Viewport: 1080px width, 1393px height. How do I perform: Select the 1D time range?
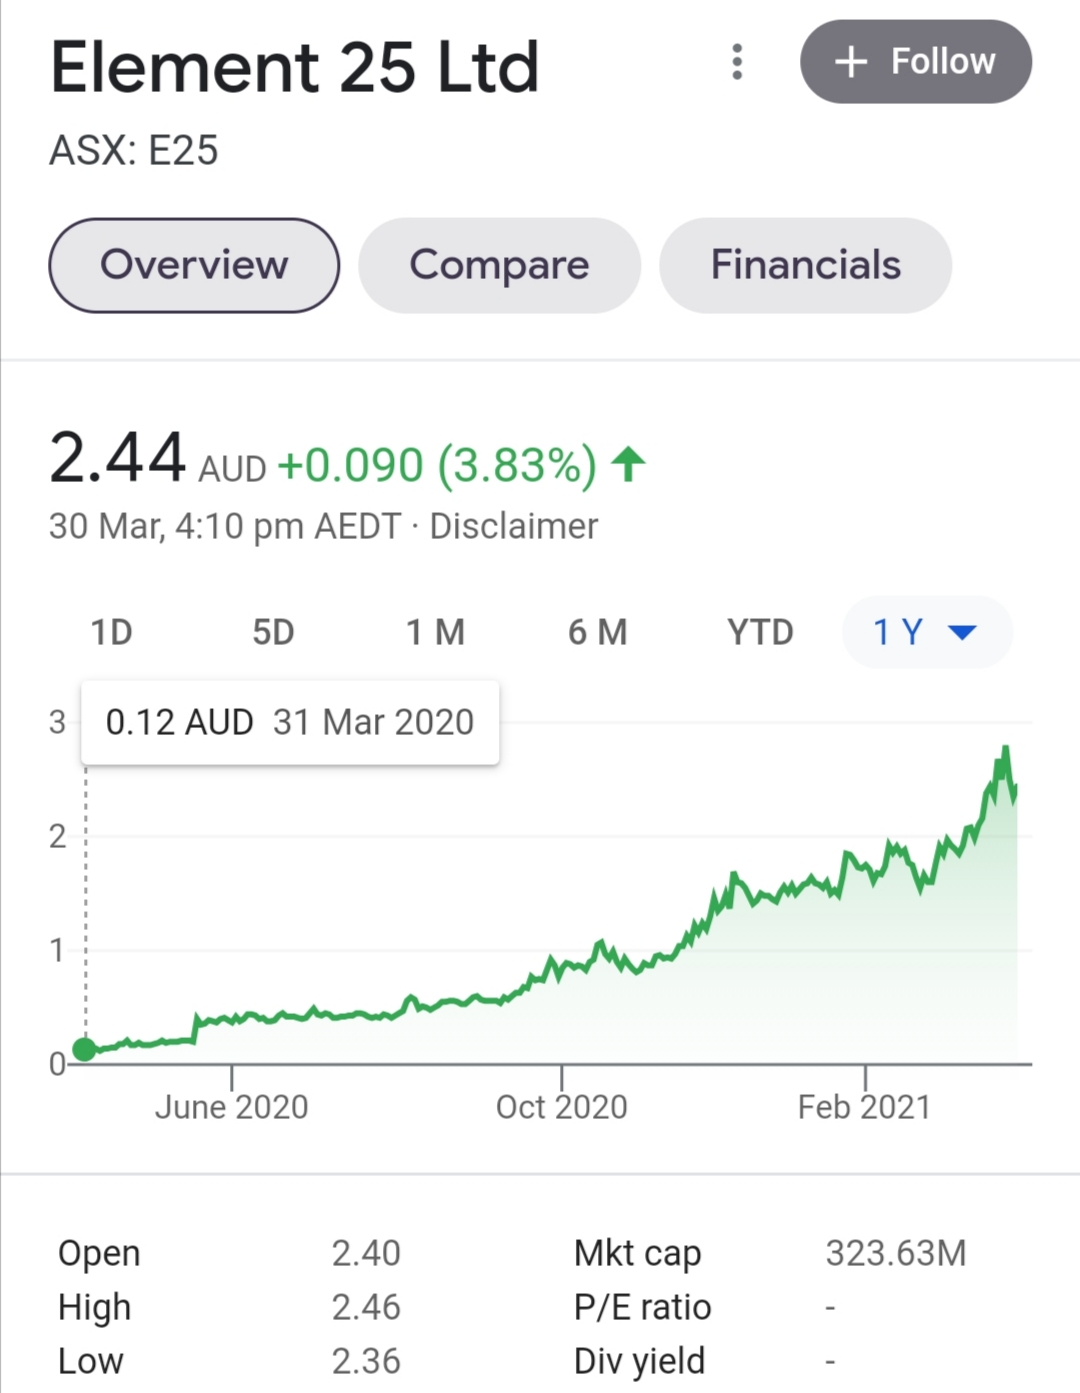(111, 632)
